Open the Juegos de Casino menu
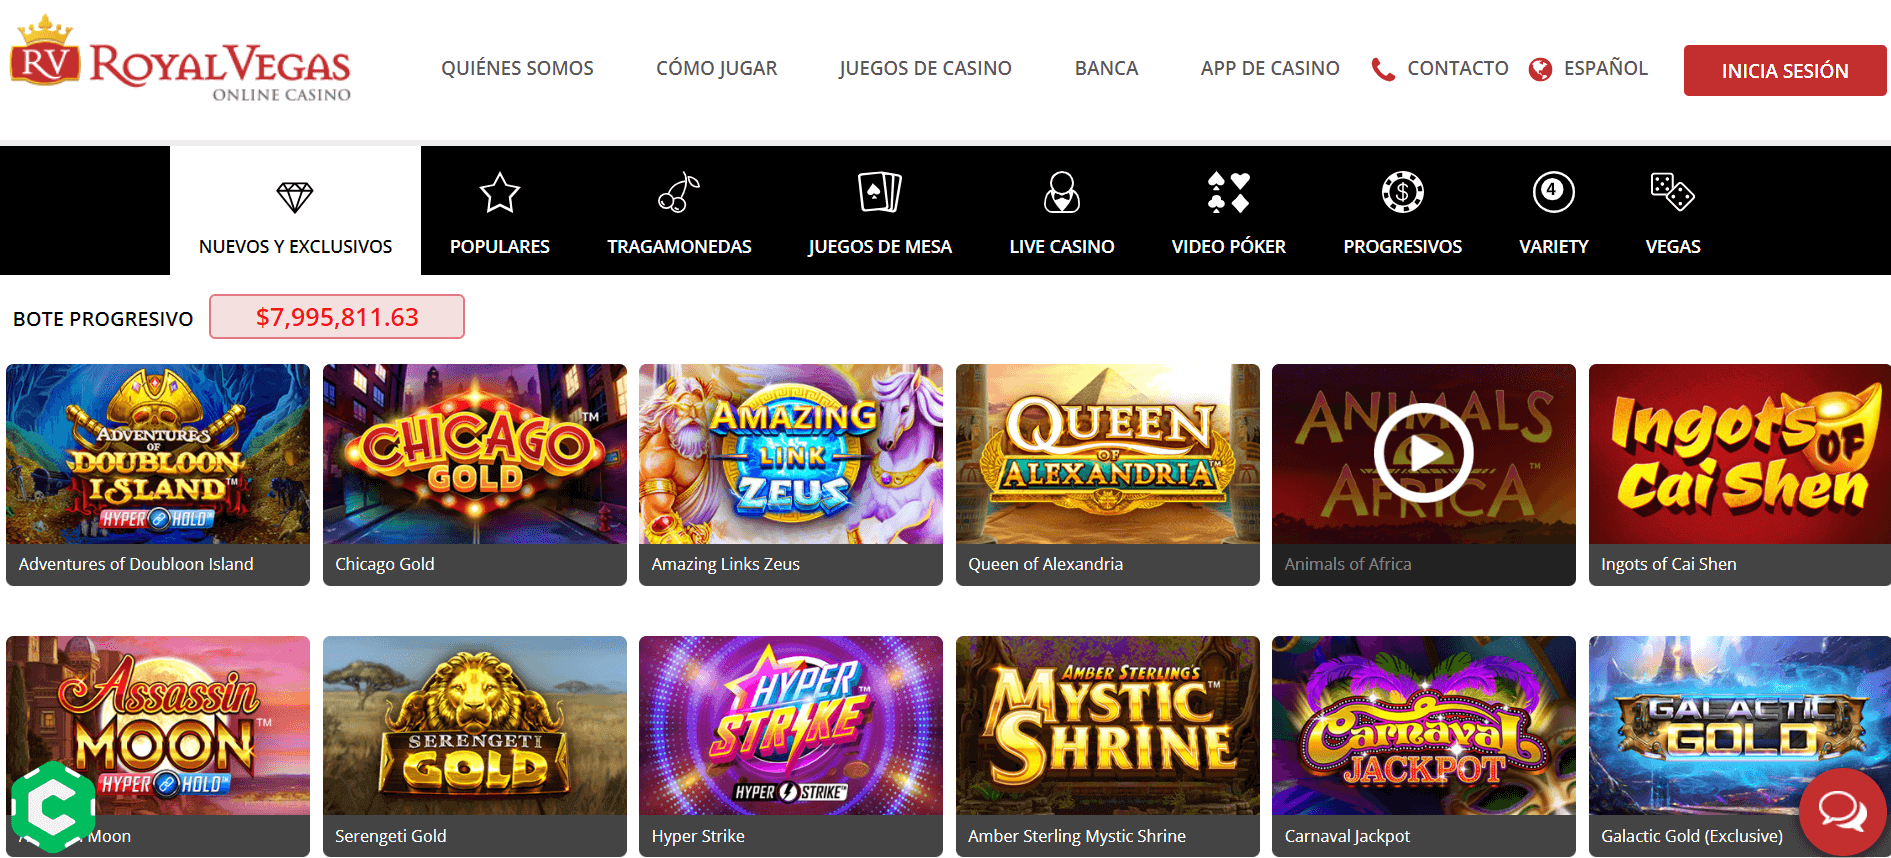This screenshot has width=1891, height=858. point(925,68)
